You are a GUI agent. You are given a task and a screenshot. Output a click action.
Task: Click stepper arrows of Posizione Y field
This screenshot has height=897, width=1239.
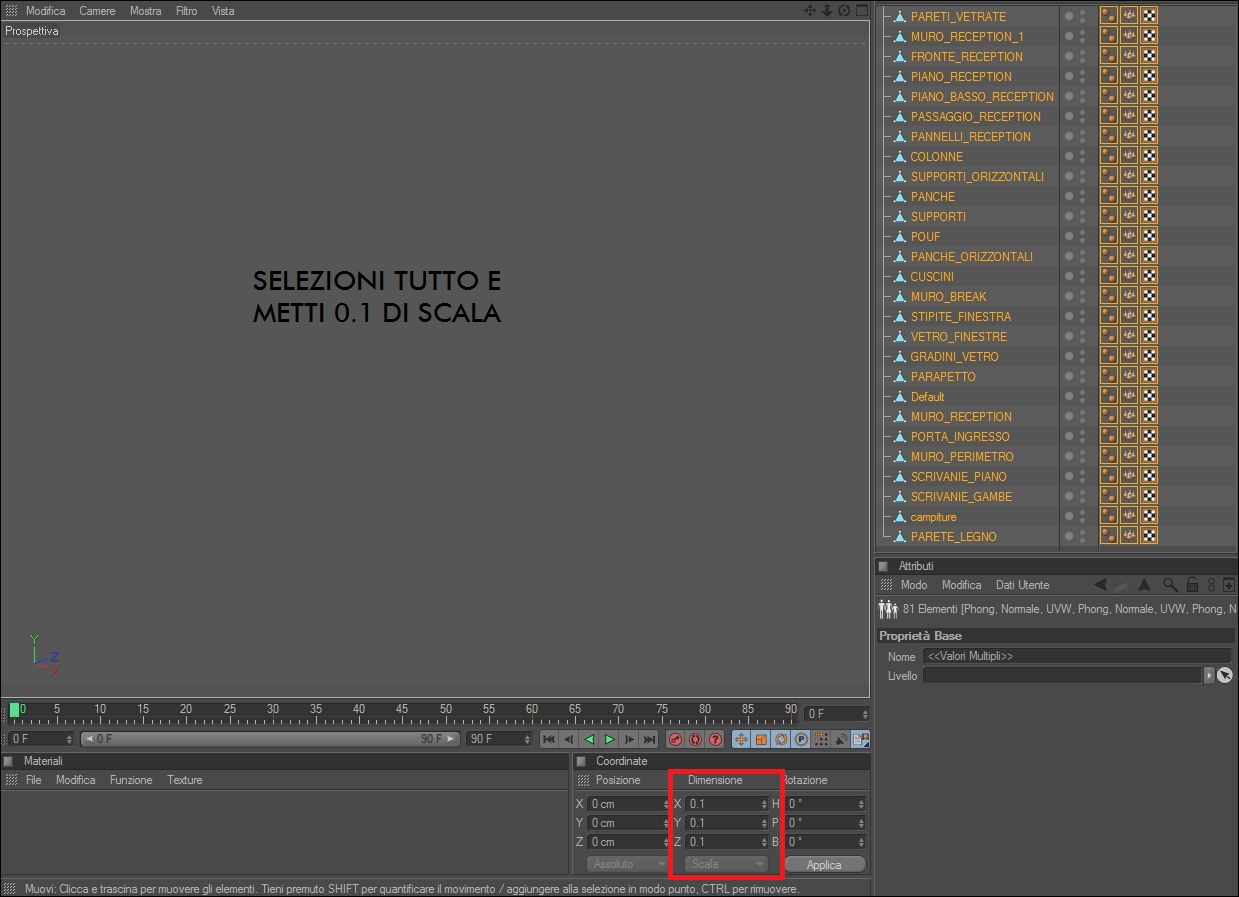tap(667, 823)
